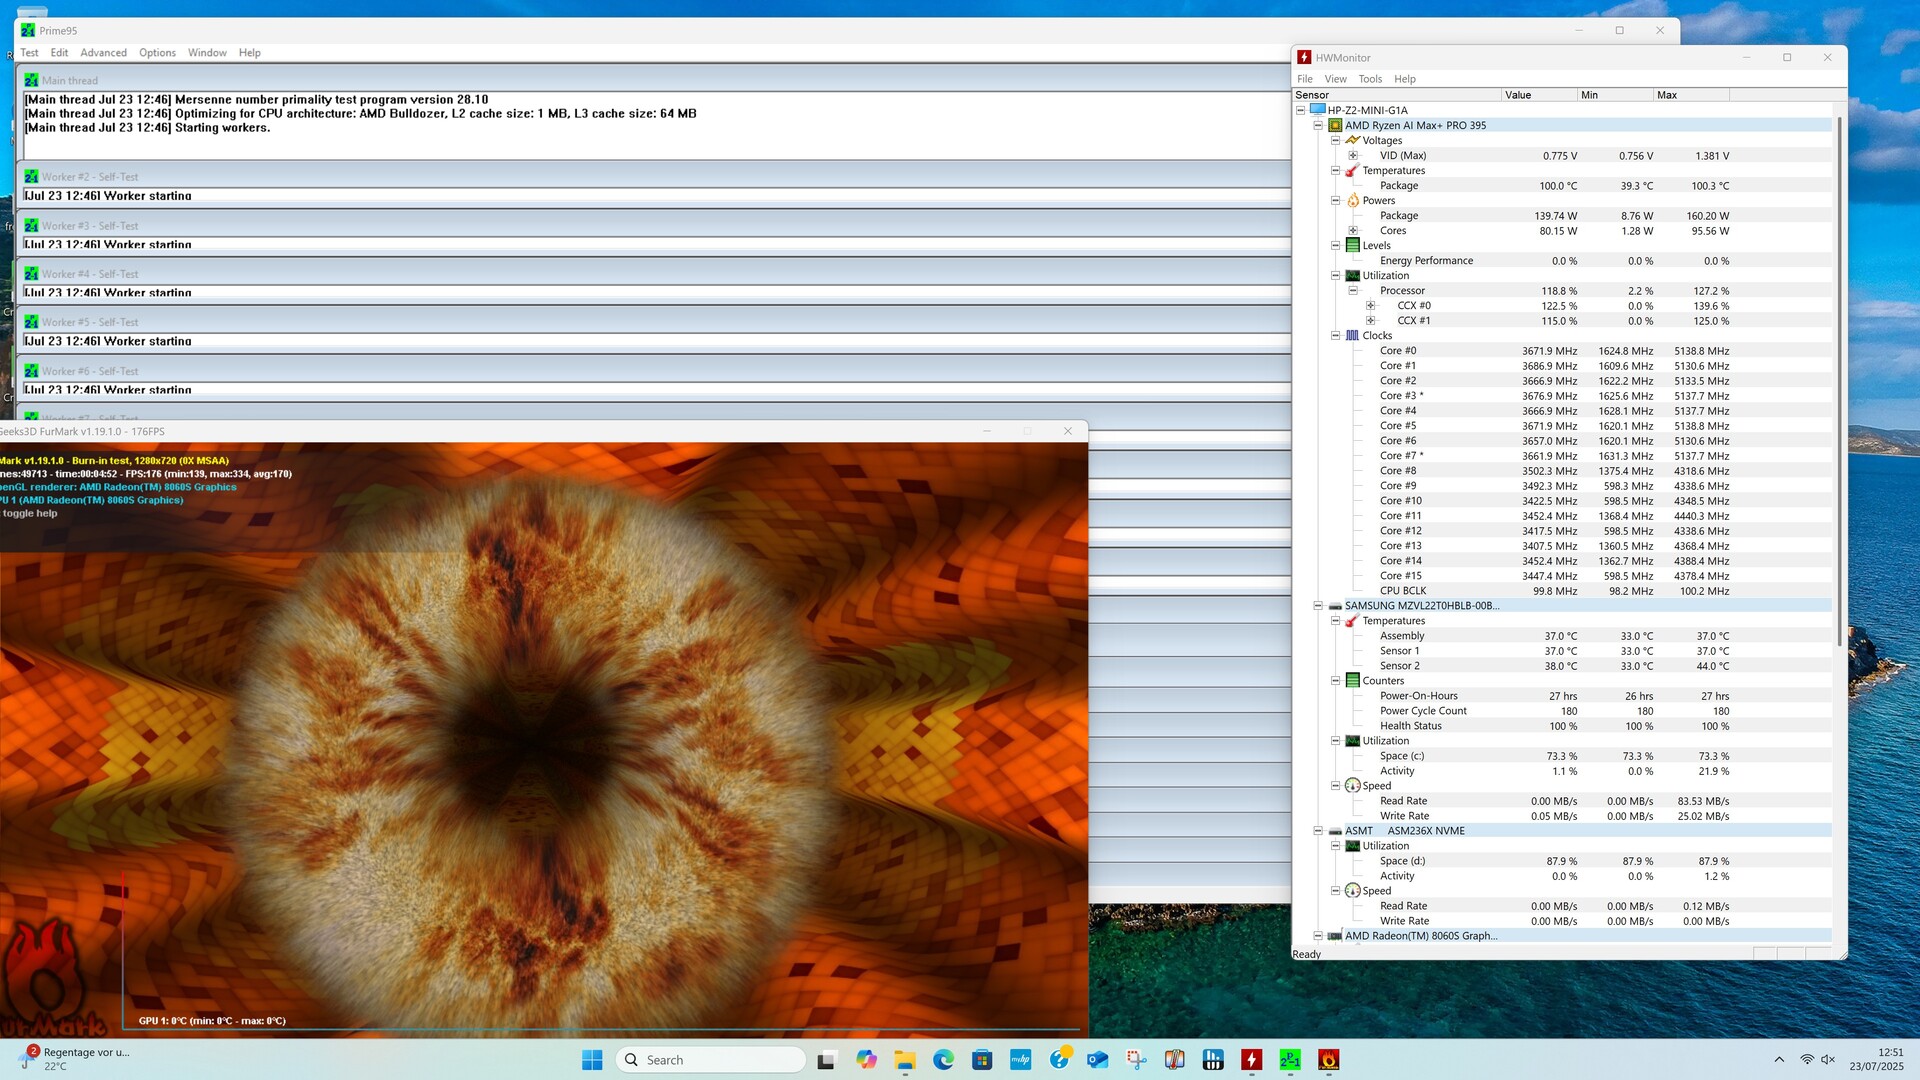
Task: Open Microsoft Edge from taskbar
Action: pos(943,1060)
